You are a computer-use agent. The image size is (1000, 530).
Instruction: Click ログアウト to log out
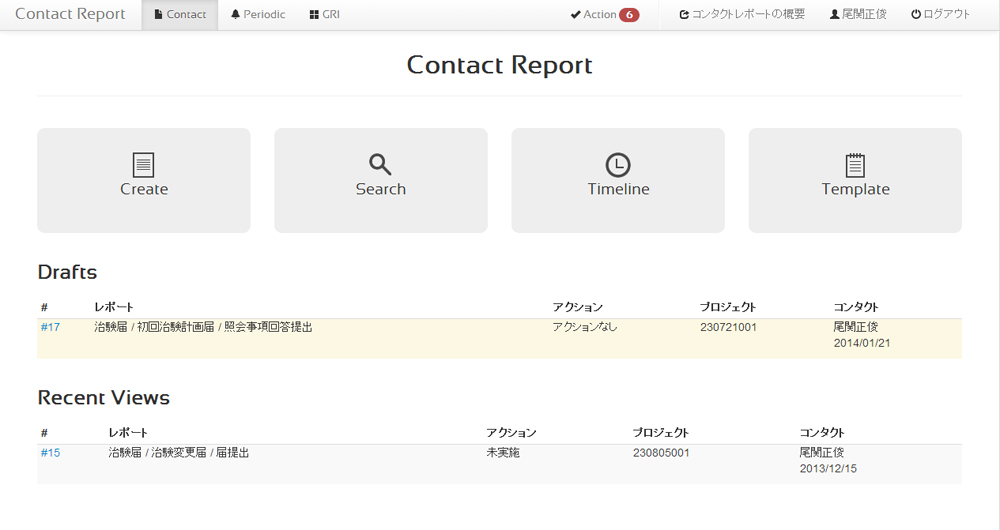pyautogui.click(x=941, y=15)
